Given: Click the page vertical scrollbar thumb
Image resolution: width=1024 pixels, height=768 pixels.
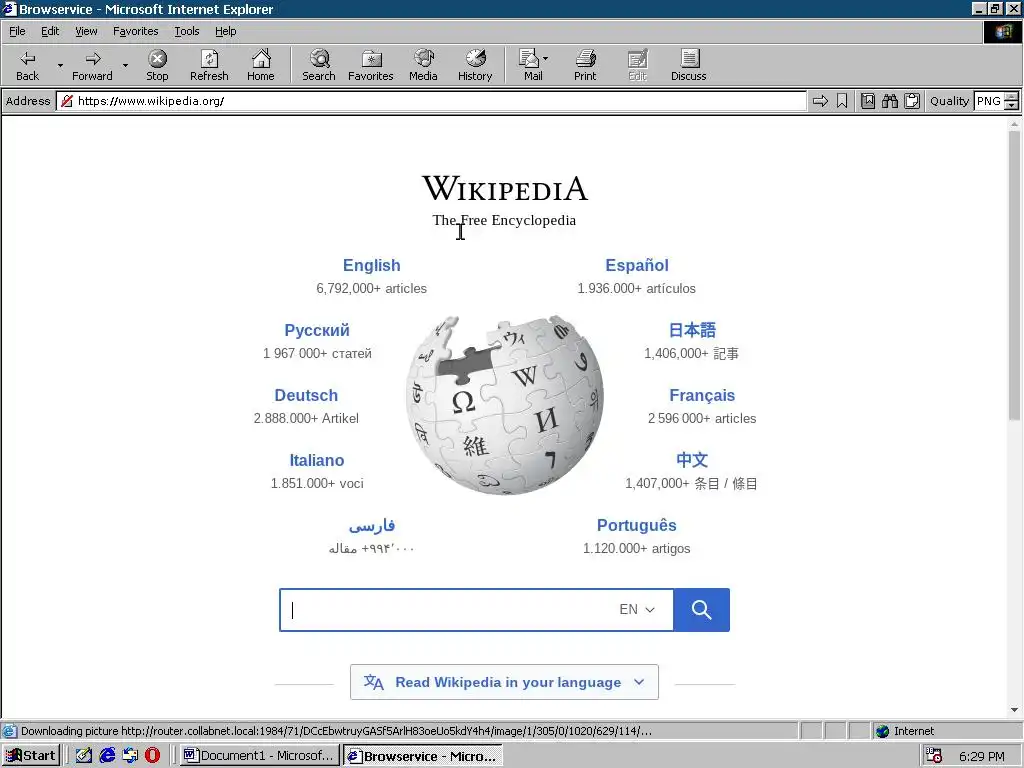Looking at the screenshot, I should (x=1014, y=274).
